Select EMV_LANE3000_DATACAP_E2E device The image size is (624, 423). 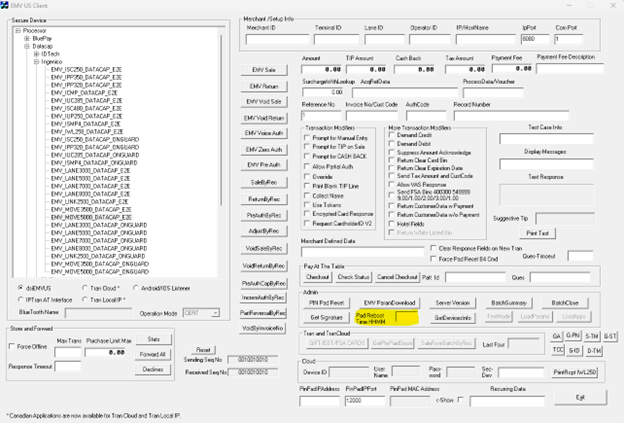(x=90, y=170)
